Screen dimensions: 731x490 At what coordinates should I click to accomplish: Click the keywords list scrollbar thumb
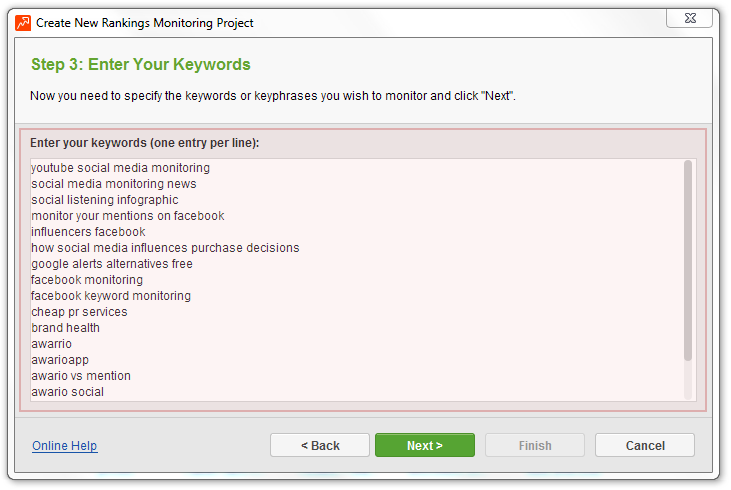(x=688, y=260)
